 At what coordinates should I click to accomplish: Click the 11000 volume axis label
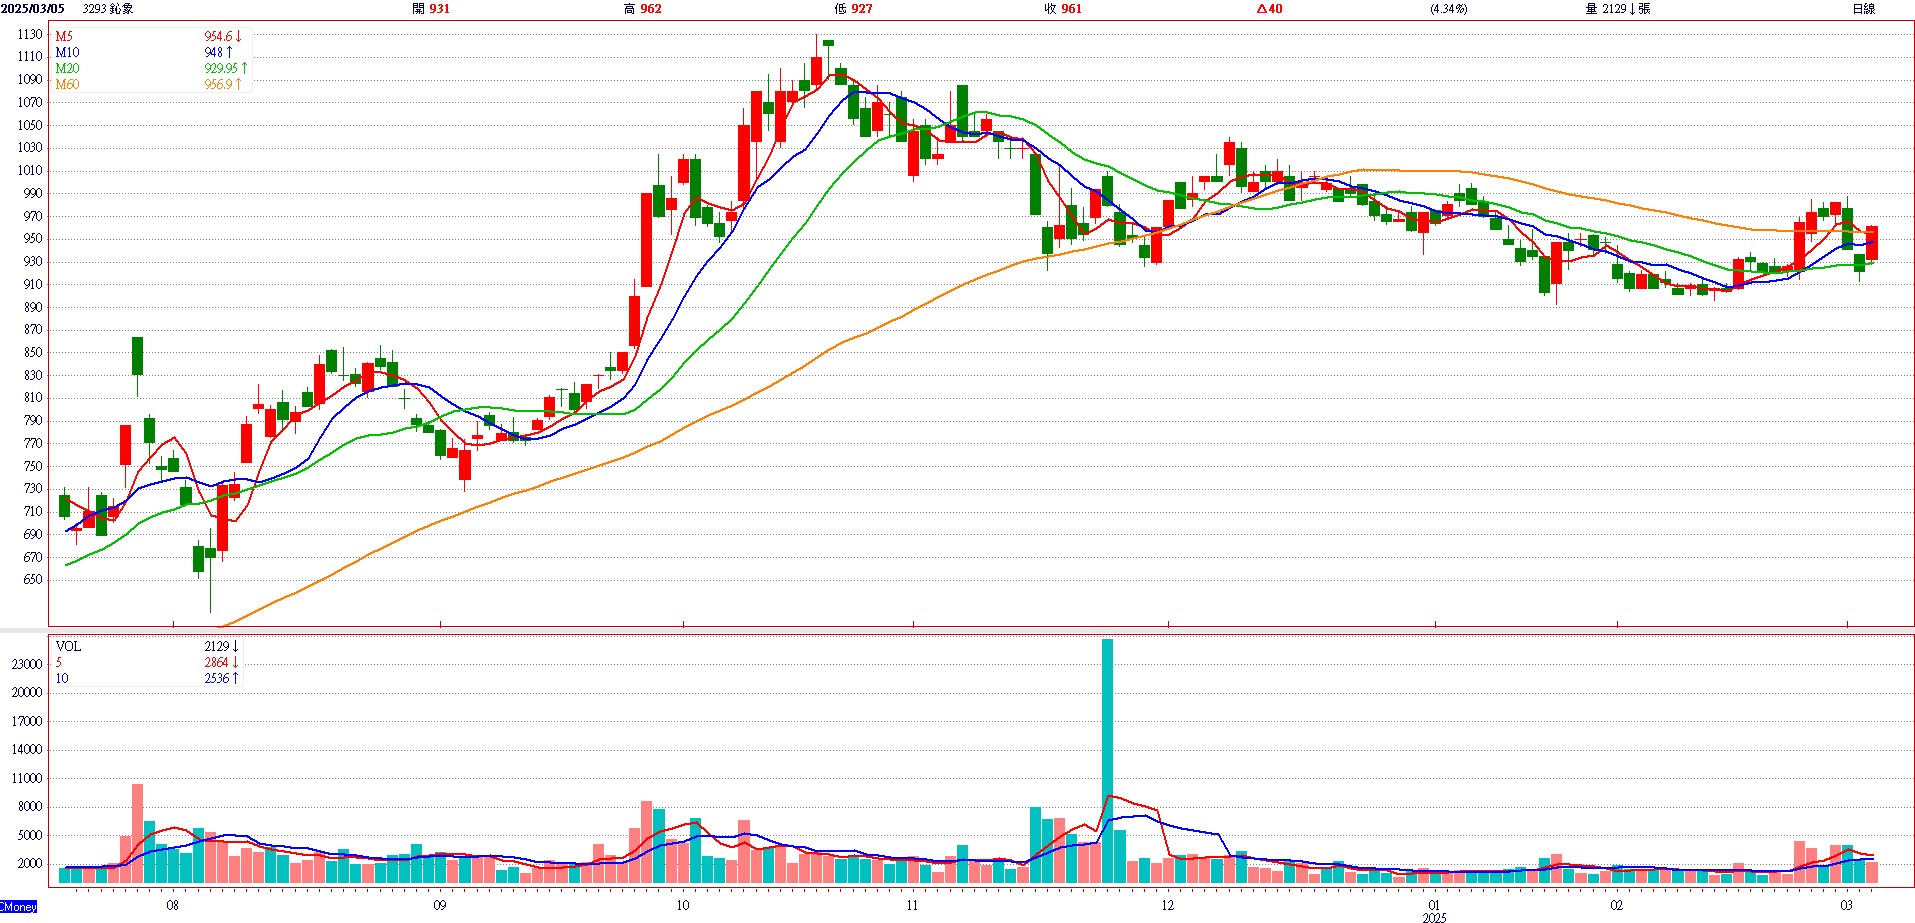coord(27,779)
